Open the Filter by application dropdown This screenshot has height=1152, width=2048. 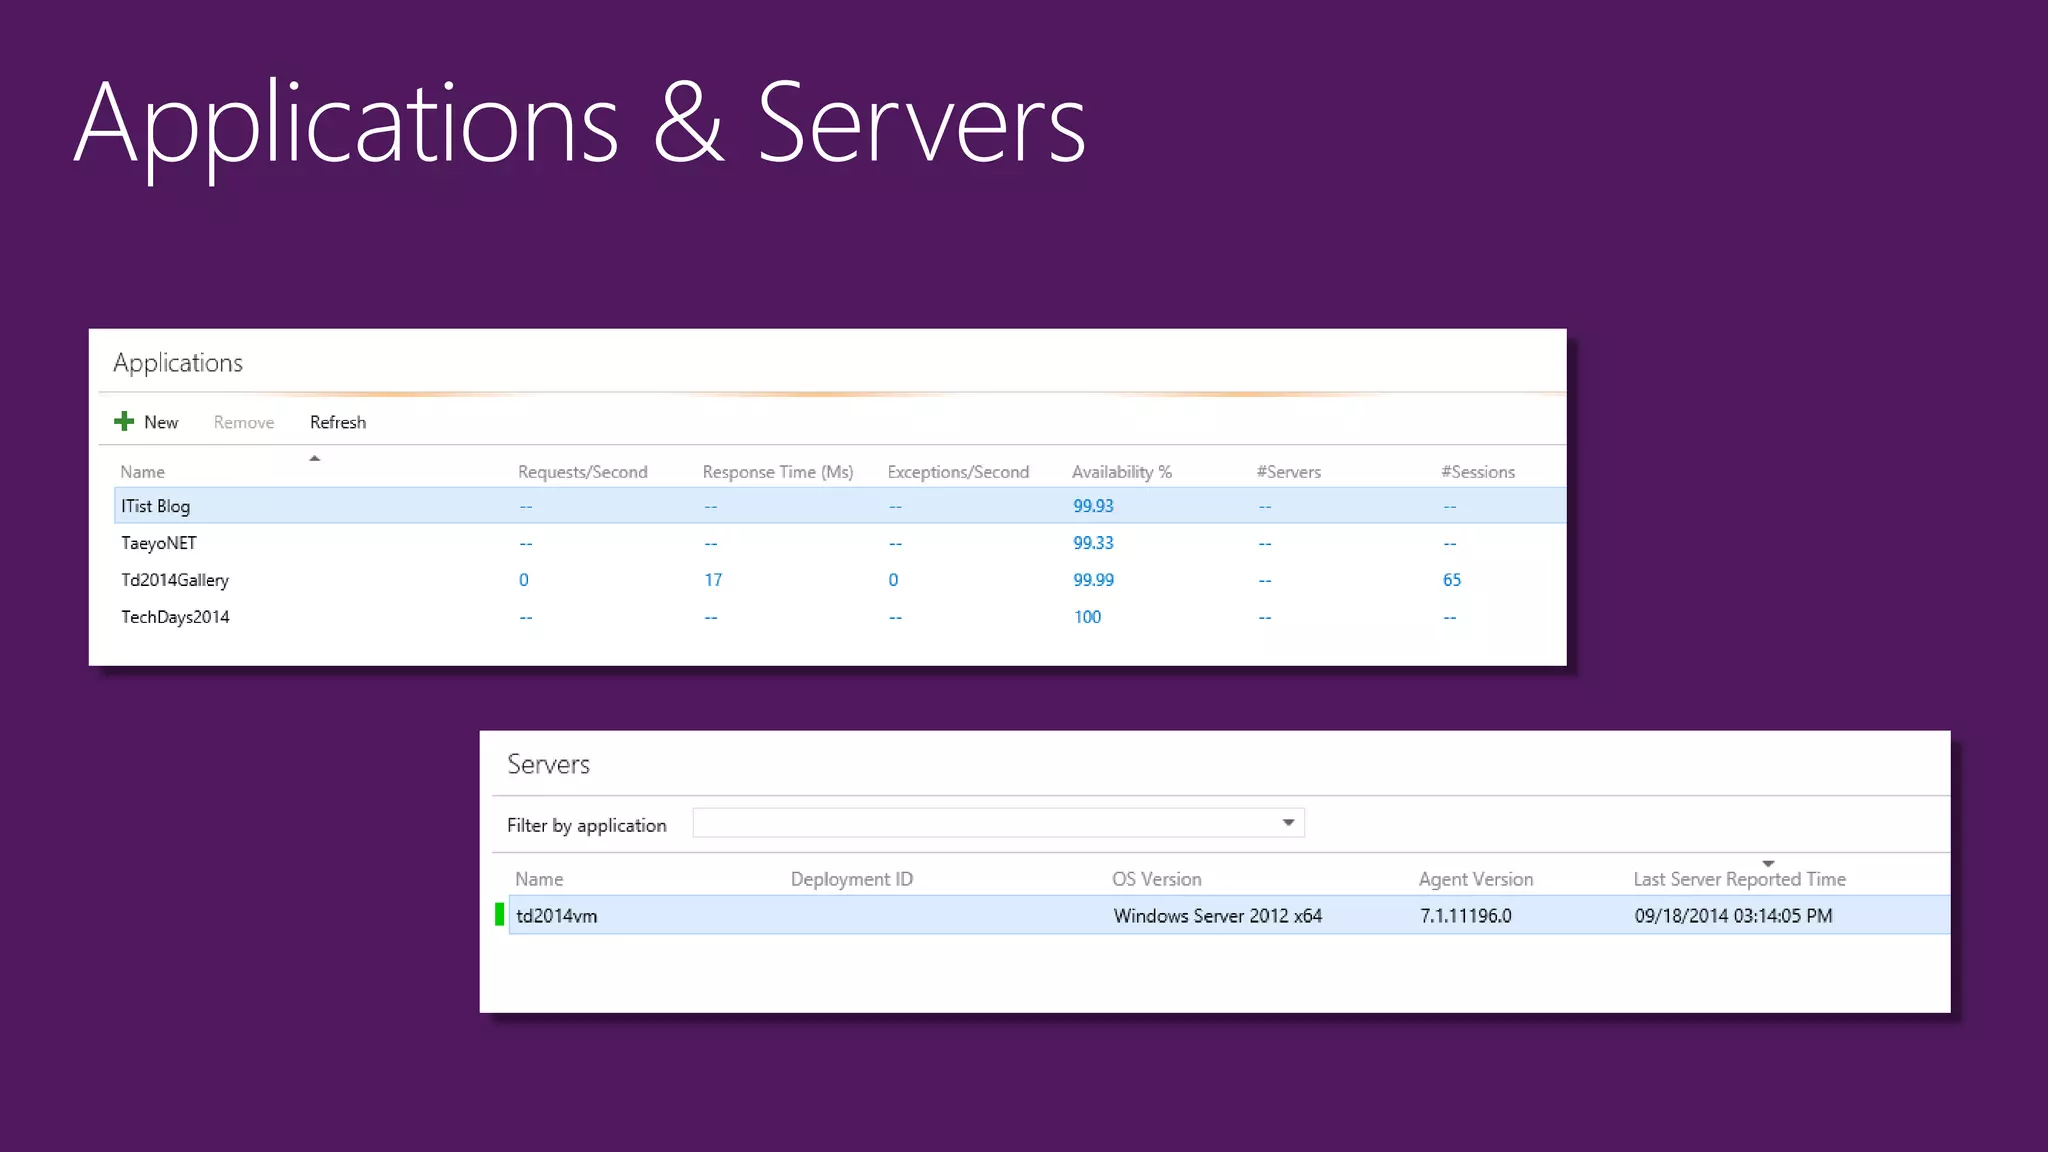point(998,823)
